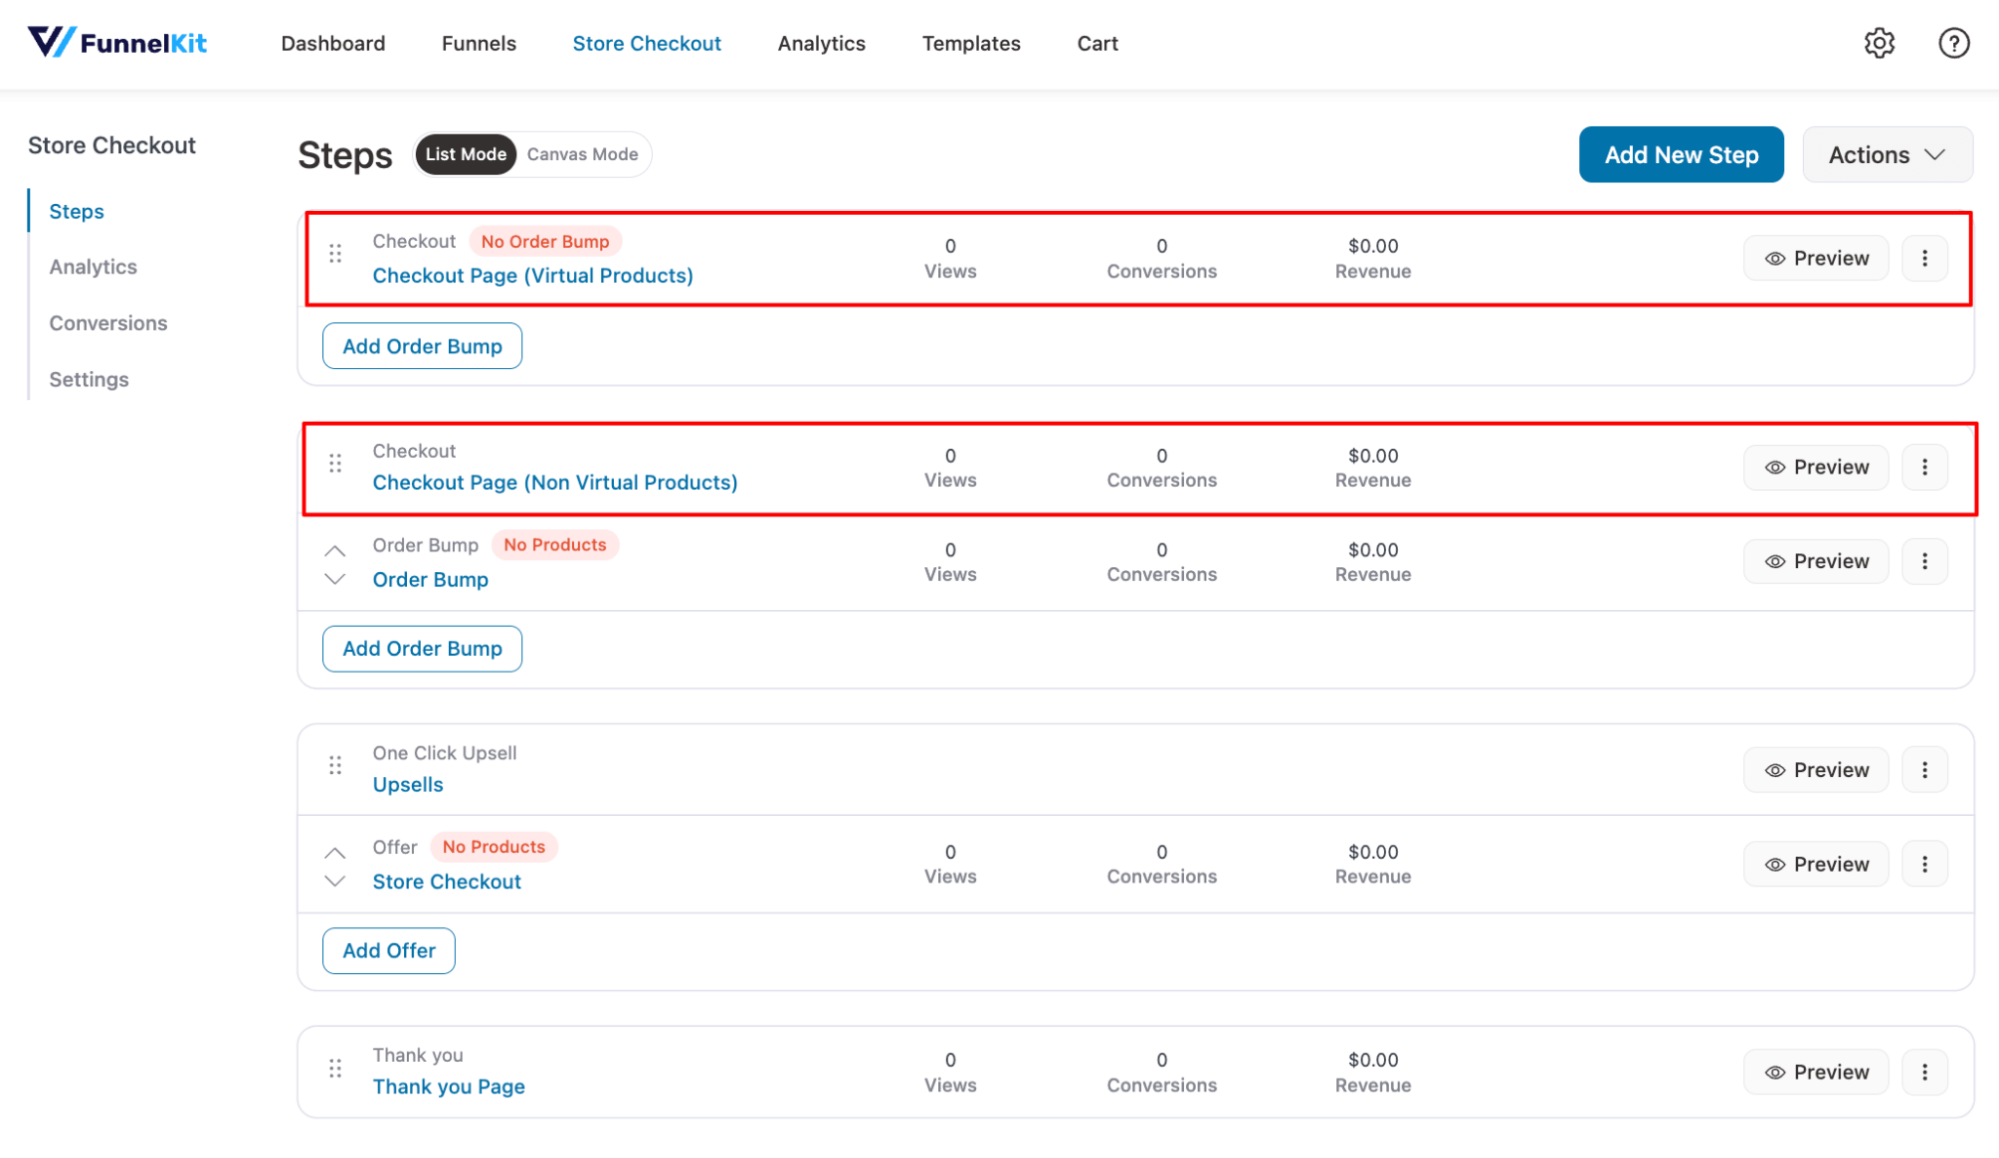This screenshot has height=1158, width=1999.
Task: Open Checkout Page (Virtual Products) link
Action: tap(532, 275)
